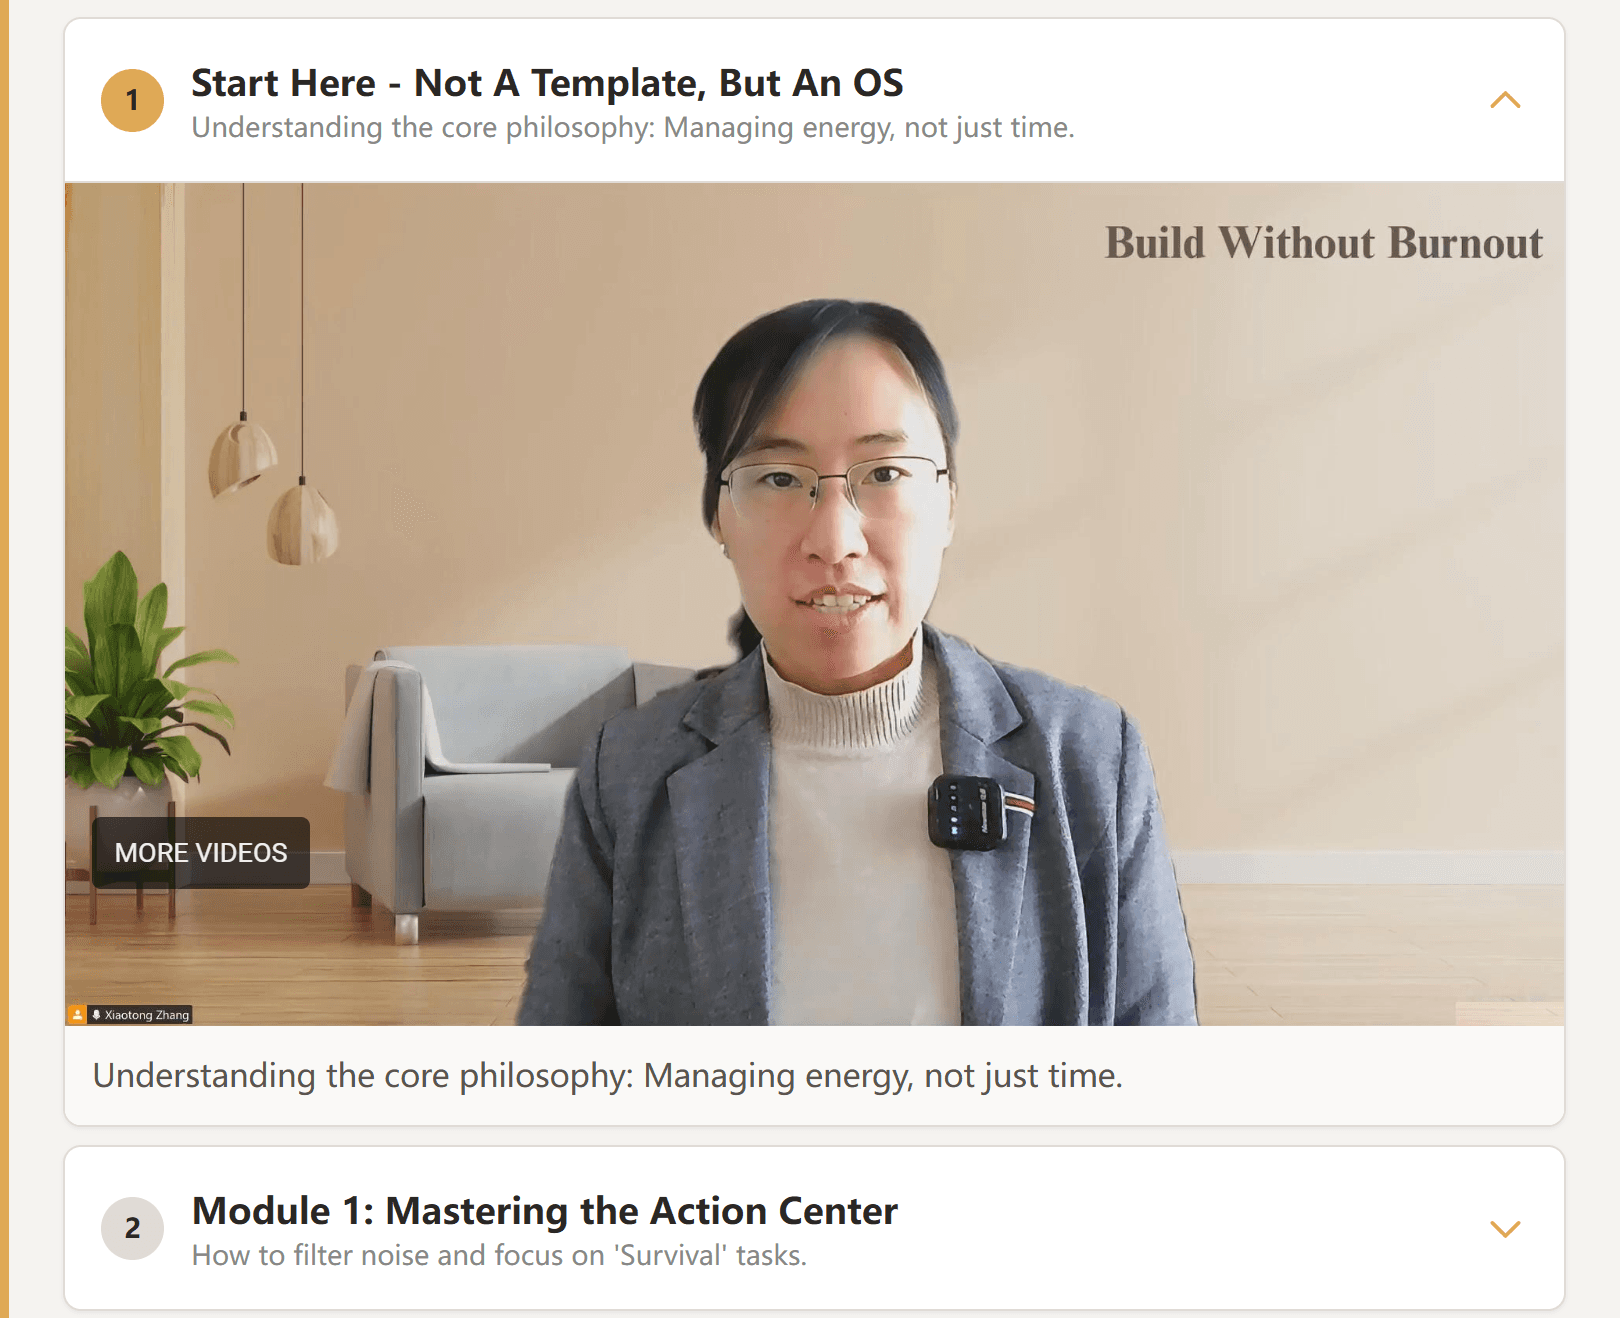The width and height of the screenshot is (1620, 1318).
Task: Click the gray number 2 step badge
Action: (x=132, y=1228)
